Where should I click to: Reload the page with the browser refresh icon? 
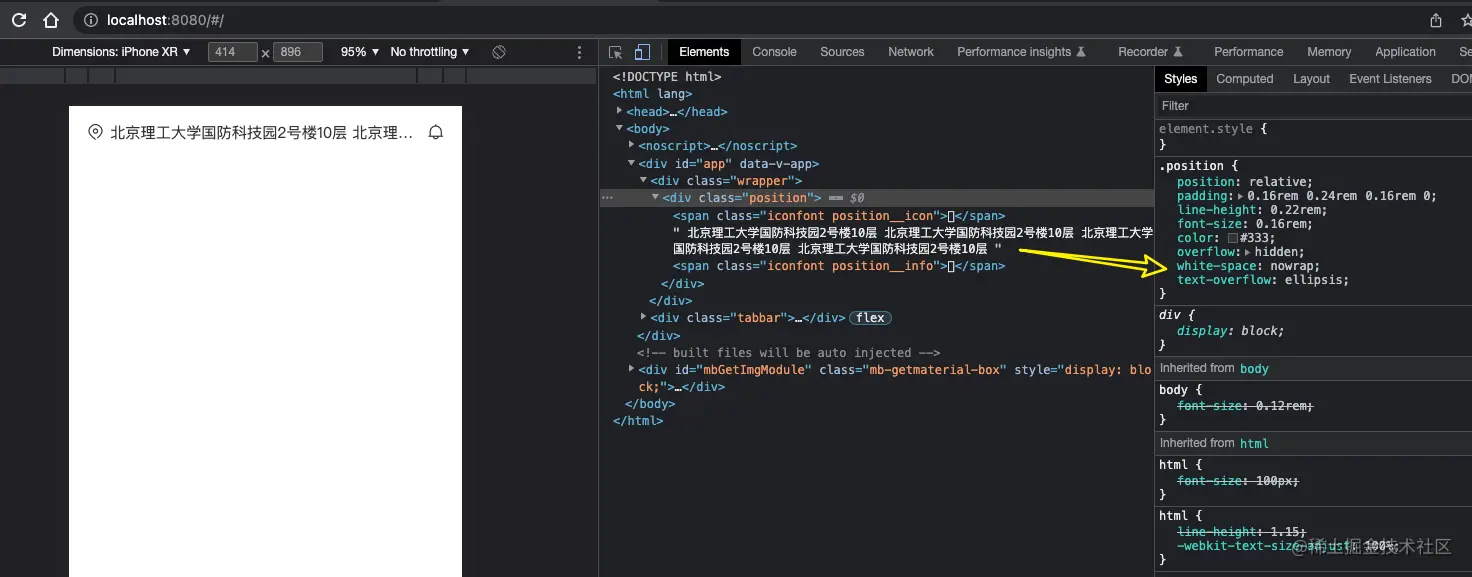pos(19,20)
